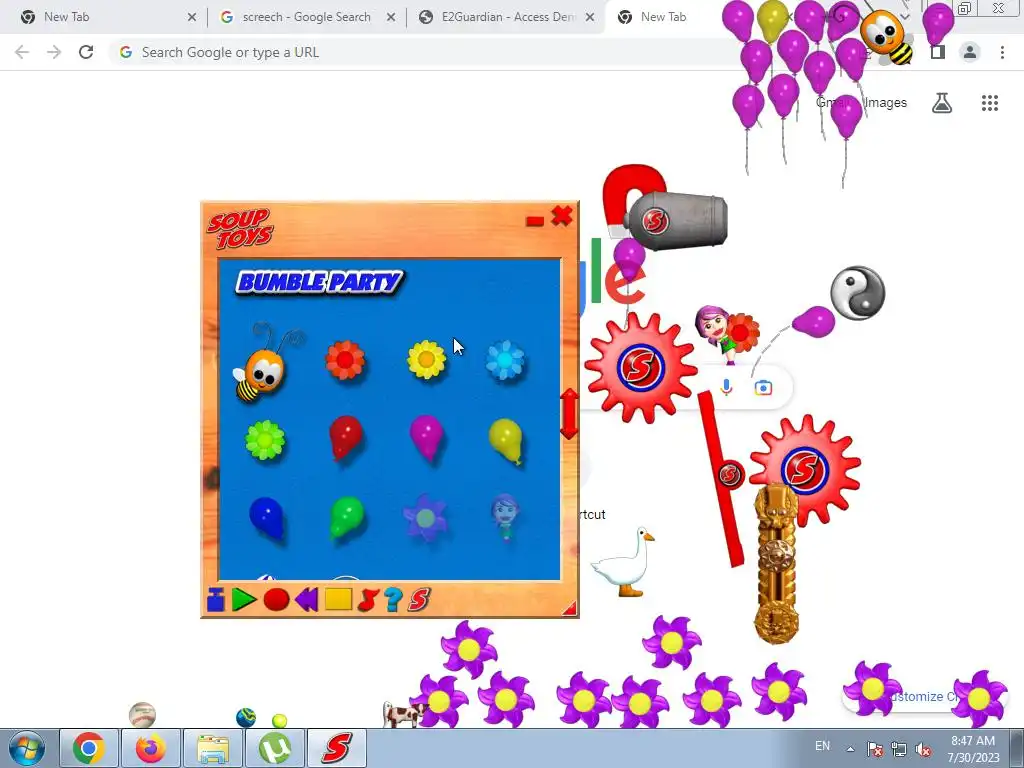Image resolution: width=1024 pixels, height=768 pixels.
Task: Open the Windows Start menu
Action: [27, 748]
